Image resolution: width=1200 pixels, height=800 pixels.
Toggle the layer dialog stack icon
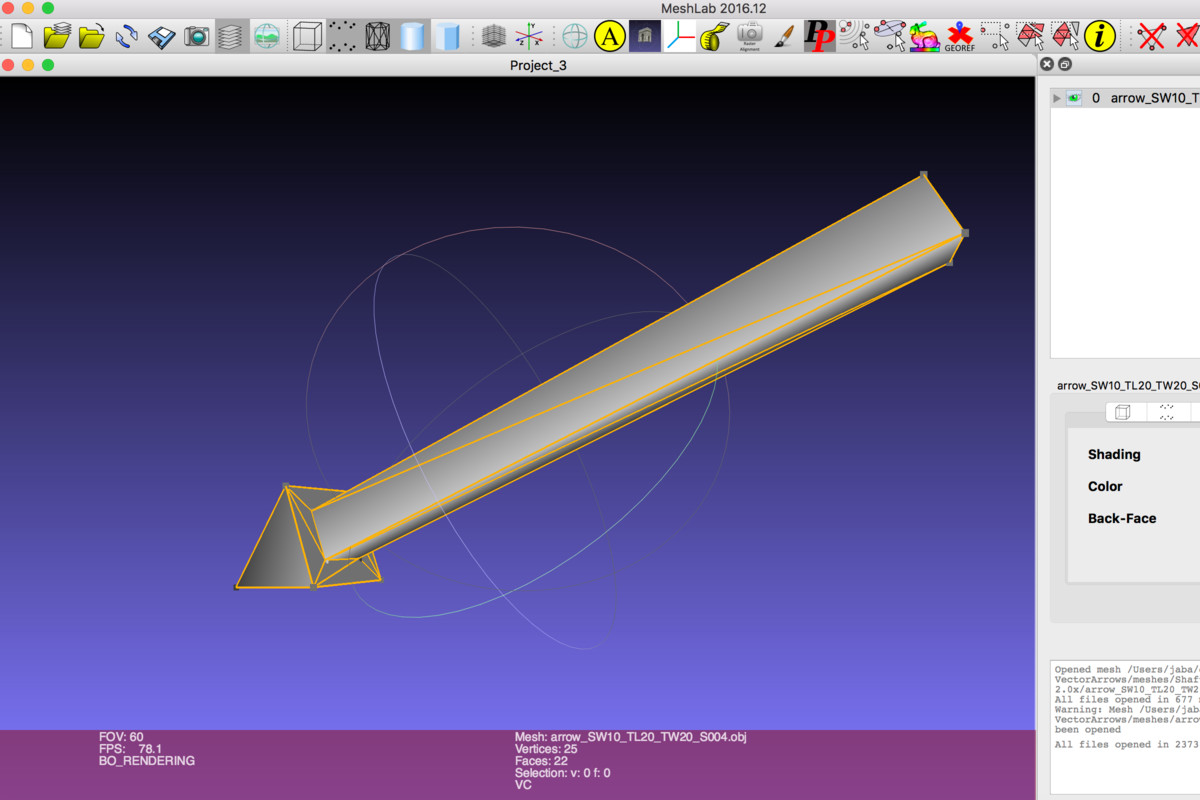click(x=231, y=36)
